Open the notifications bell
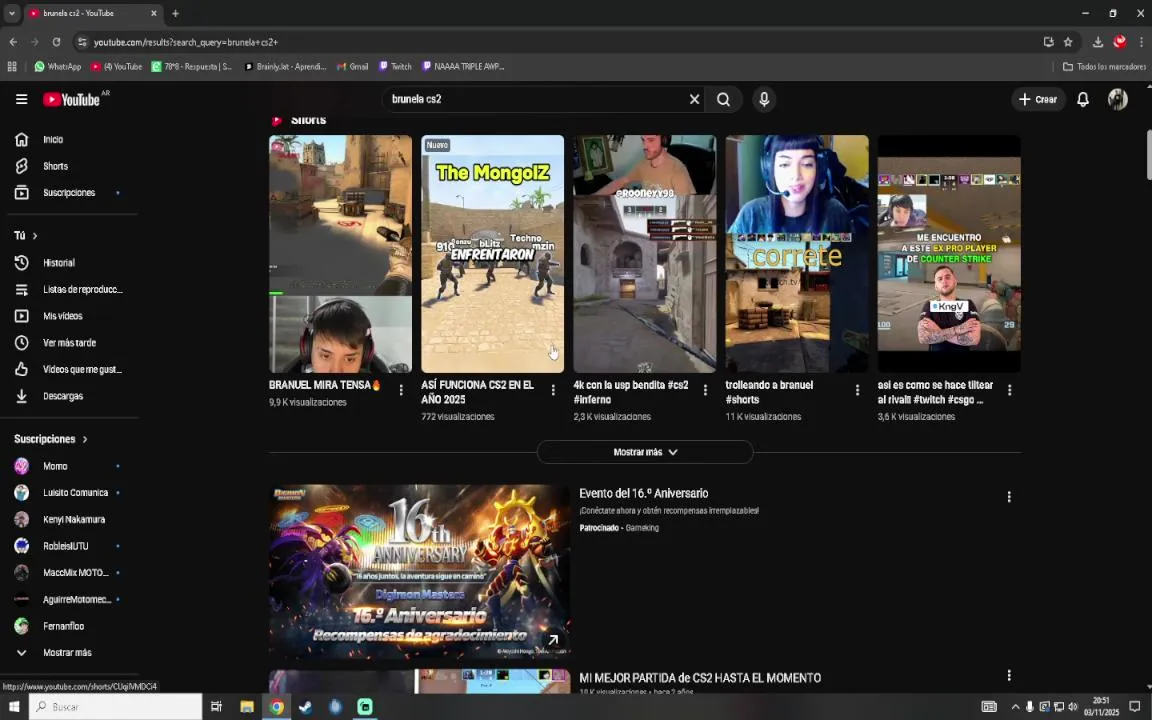The image size is (1152, 720). [1083, 100]
